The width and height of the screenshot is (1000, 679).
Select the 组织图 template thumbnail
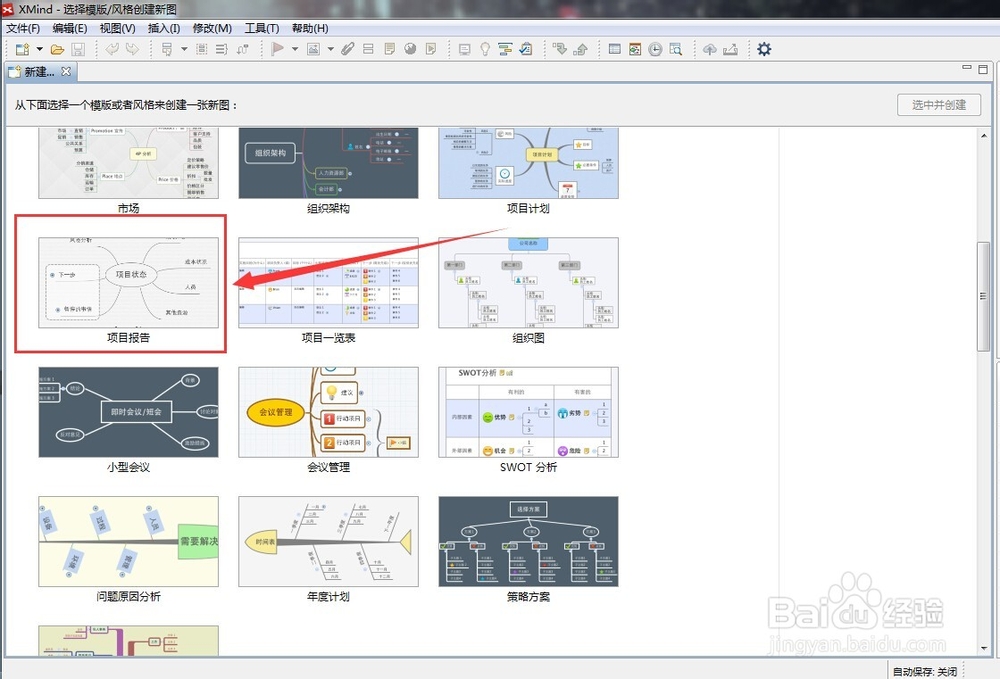pyautogui.click(x=528, y=282)
